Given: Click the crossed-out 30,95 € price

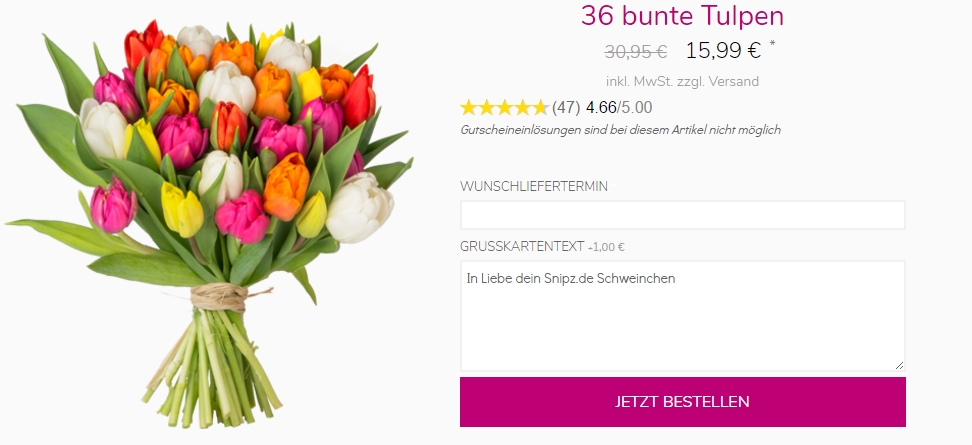Looking at the screenshot, I should 635,52.
